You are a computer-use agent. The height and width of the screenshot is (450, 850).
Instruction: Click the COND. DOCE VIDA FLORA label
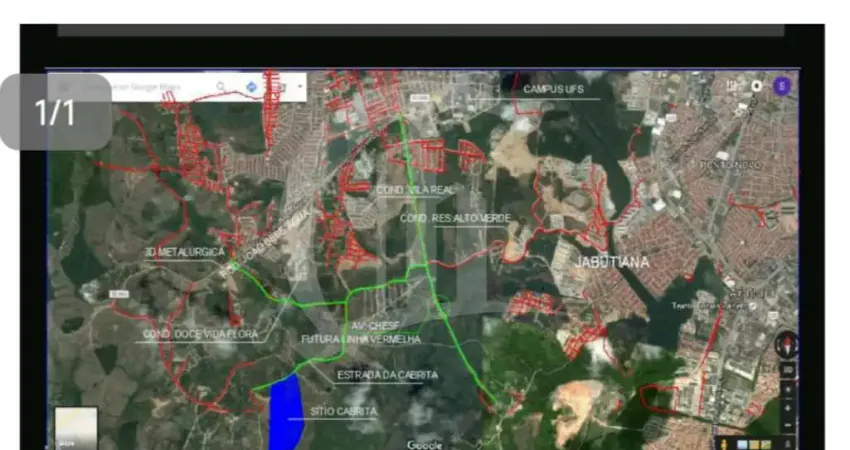tap(200, 334)
